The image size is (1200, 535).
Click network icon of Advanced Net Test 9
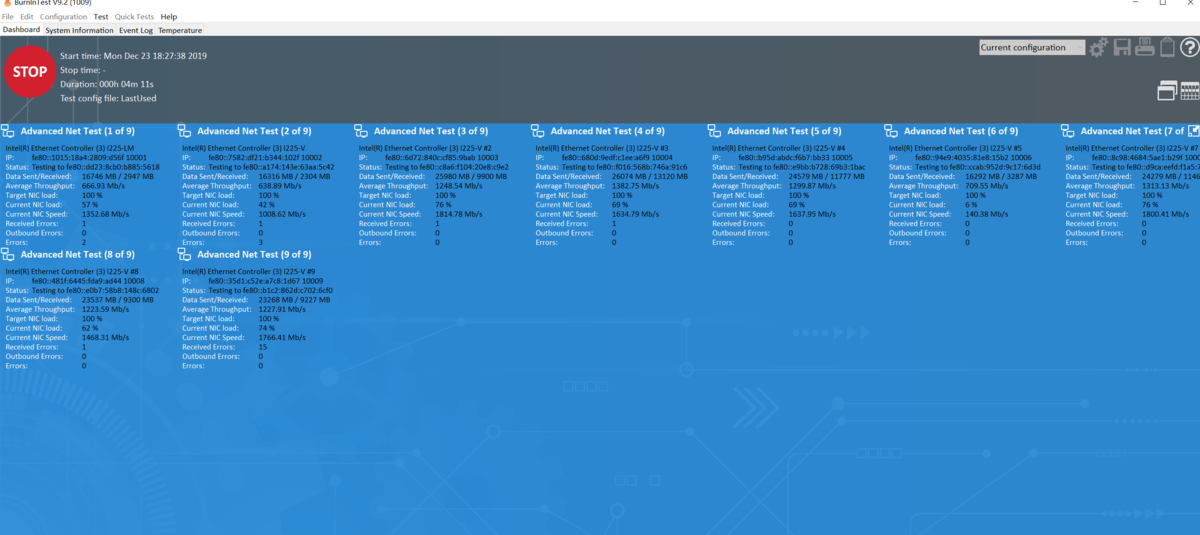[x=184, y=255]
